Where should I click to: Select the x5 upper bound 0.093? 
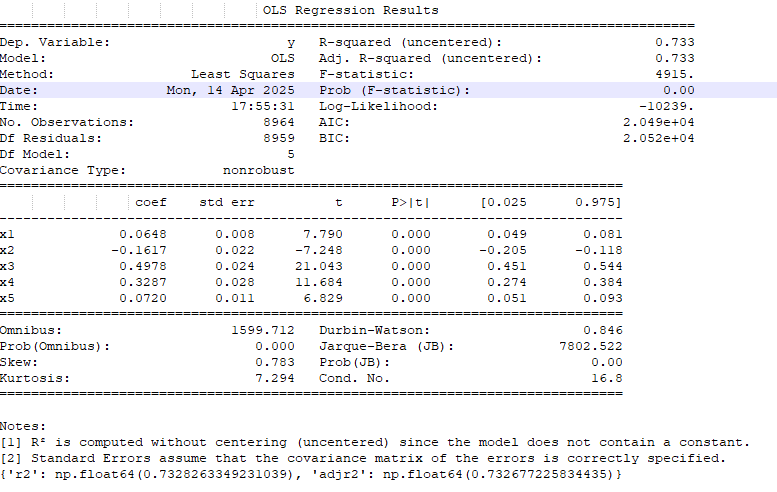tap(603, 298)
